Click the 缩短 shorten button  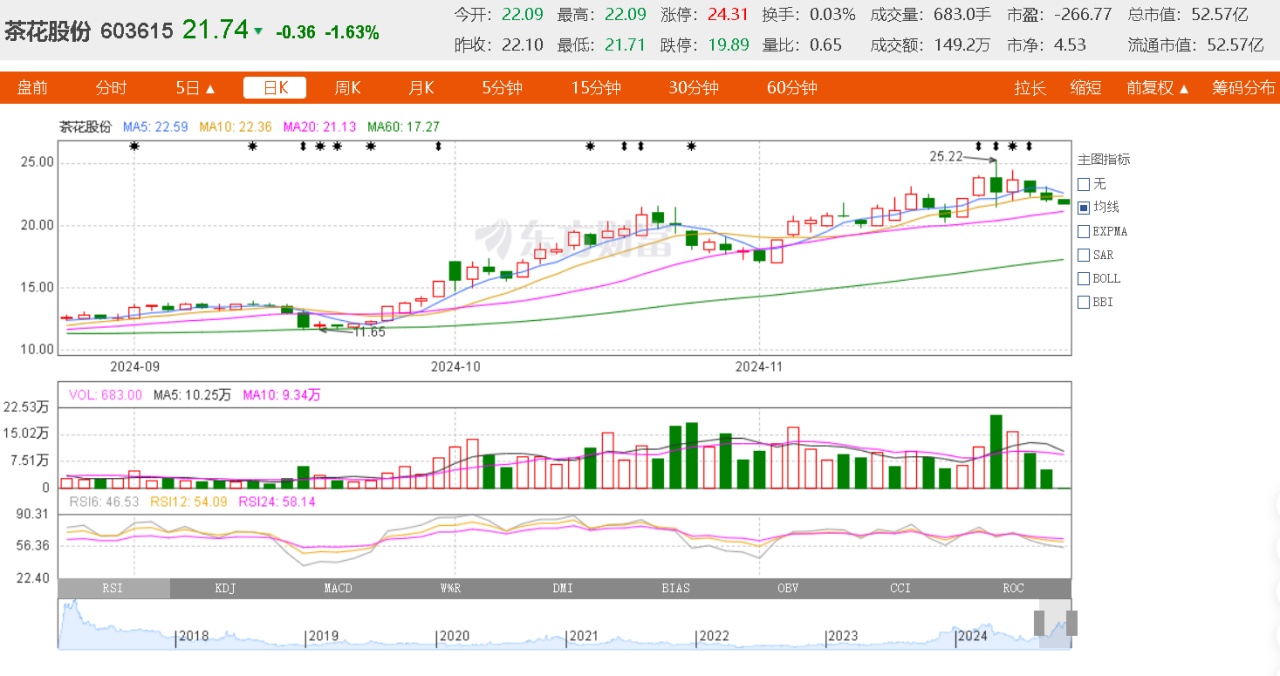(1086, 88)
